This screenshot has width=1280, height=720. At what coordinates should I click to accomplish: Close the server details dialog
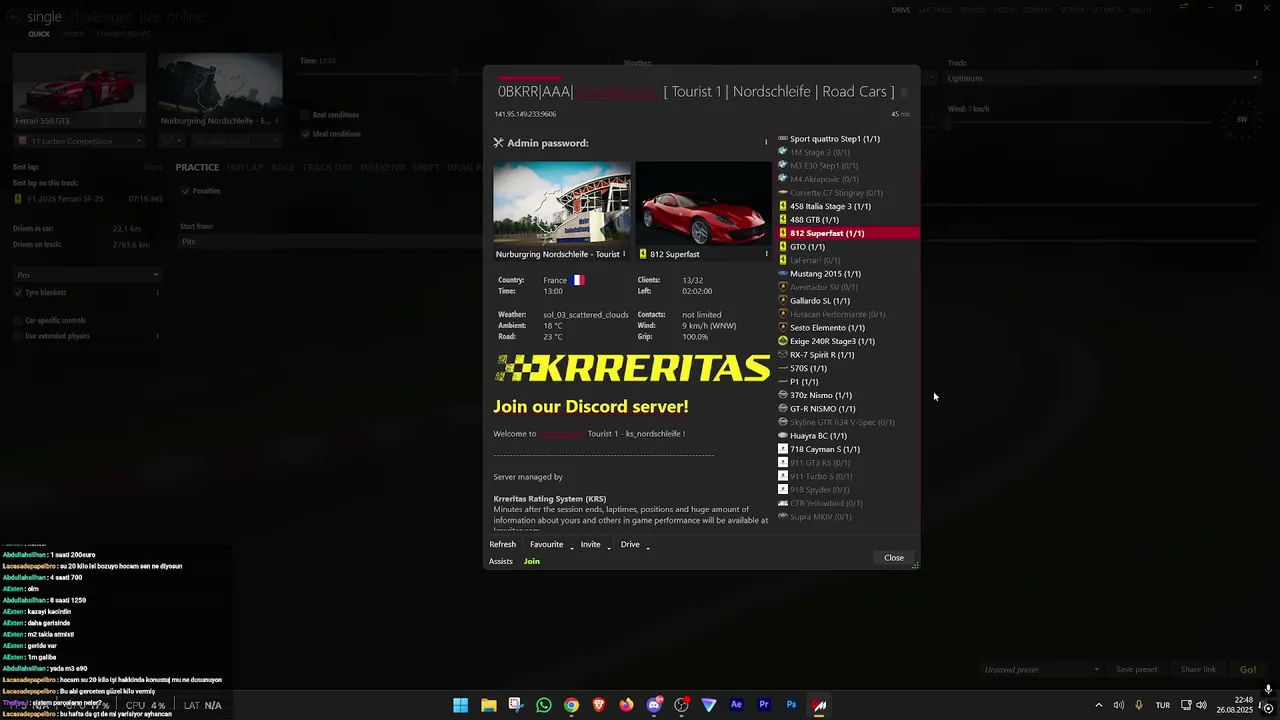894,558
